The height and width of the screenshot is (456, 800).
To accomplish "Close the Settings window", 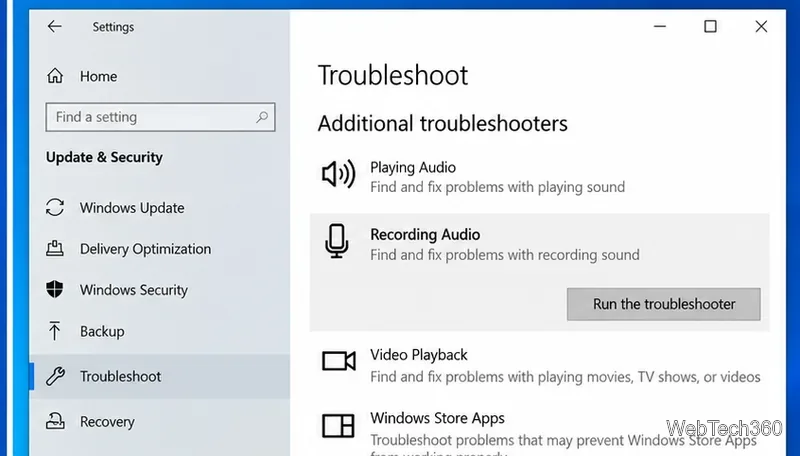I will [761, 27].
